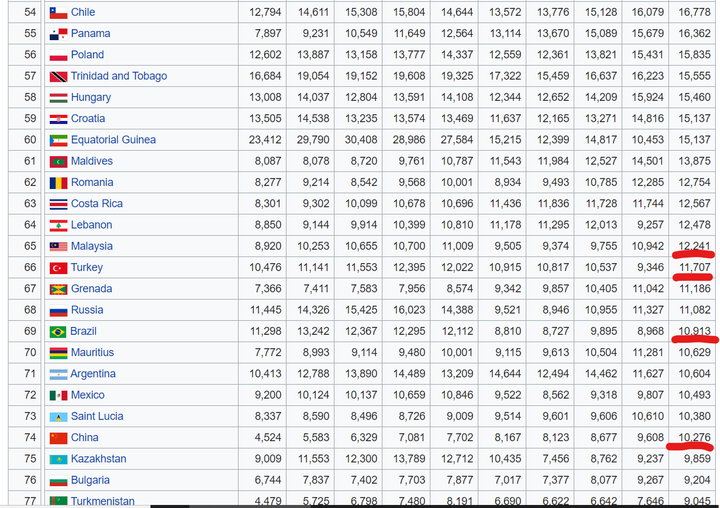Click the Poland flag icon
This screenshot has width=720, height=508.
(58, 55)
